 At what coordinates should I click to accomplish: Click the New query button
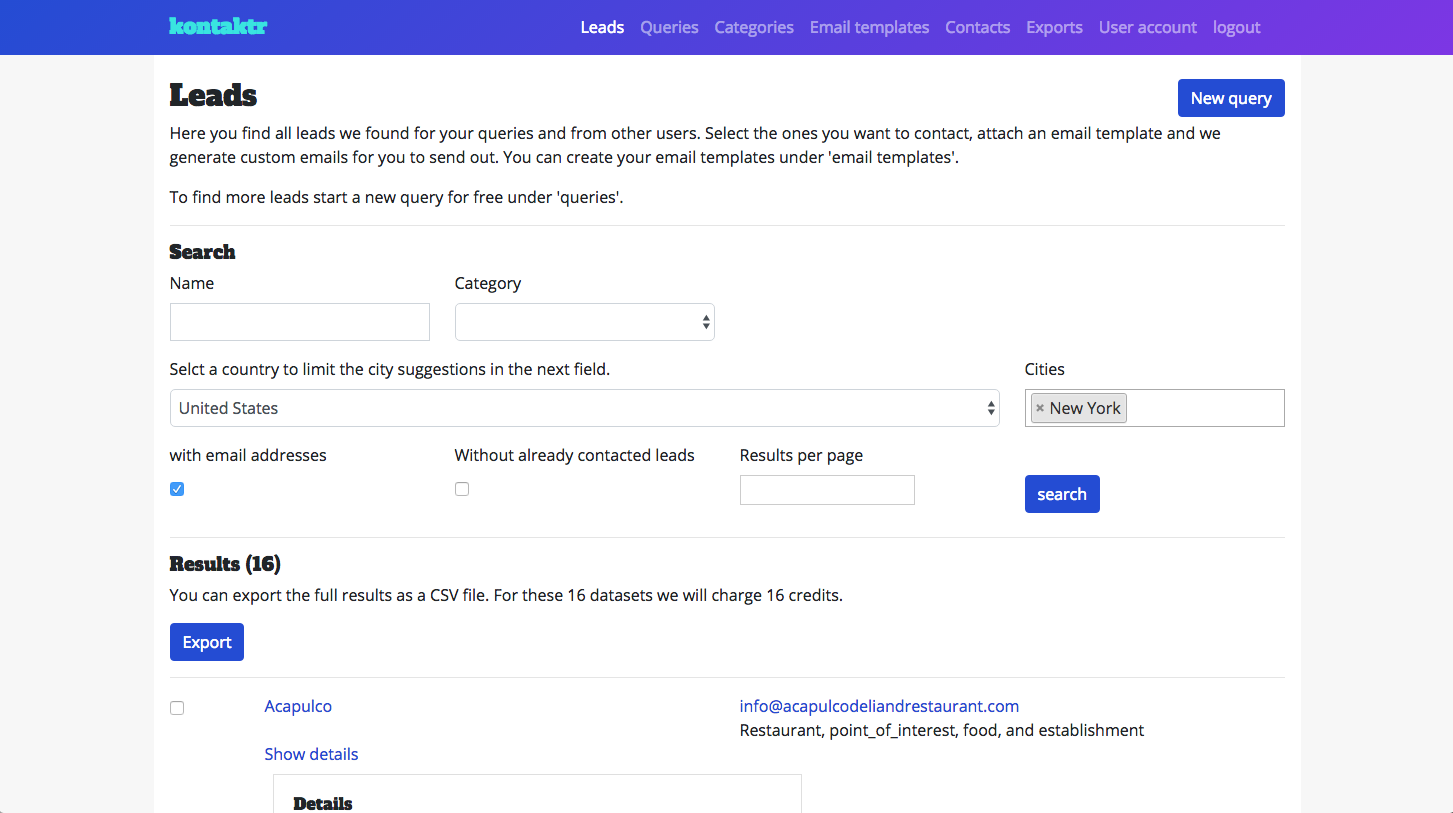(x=1231, y=98)
